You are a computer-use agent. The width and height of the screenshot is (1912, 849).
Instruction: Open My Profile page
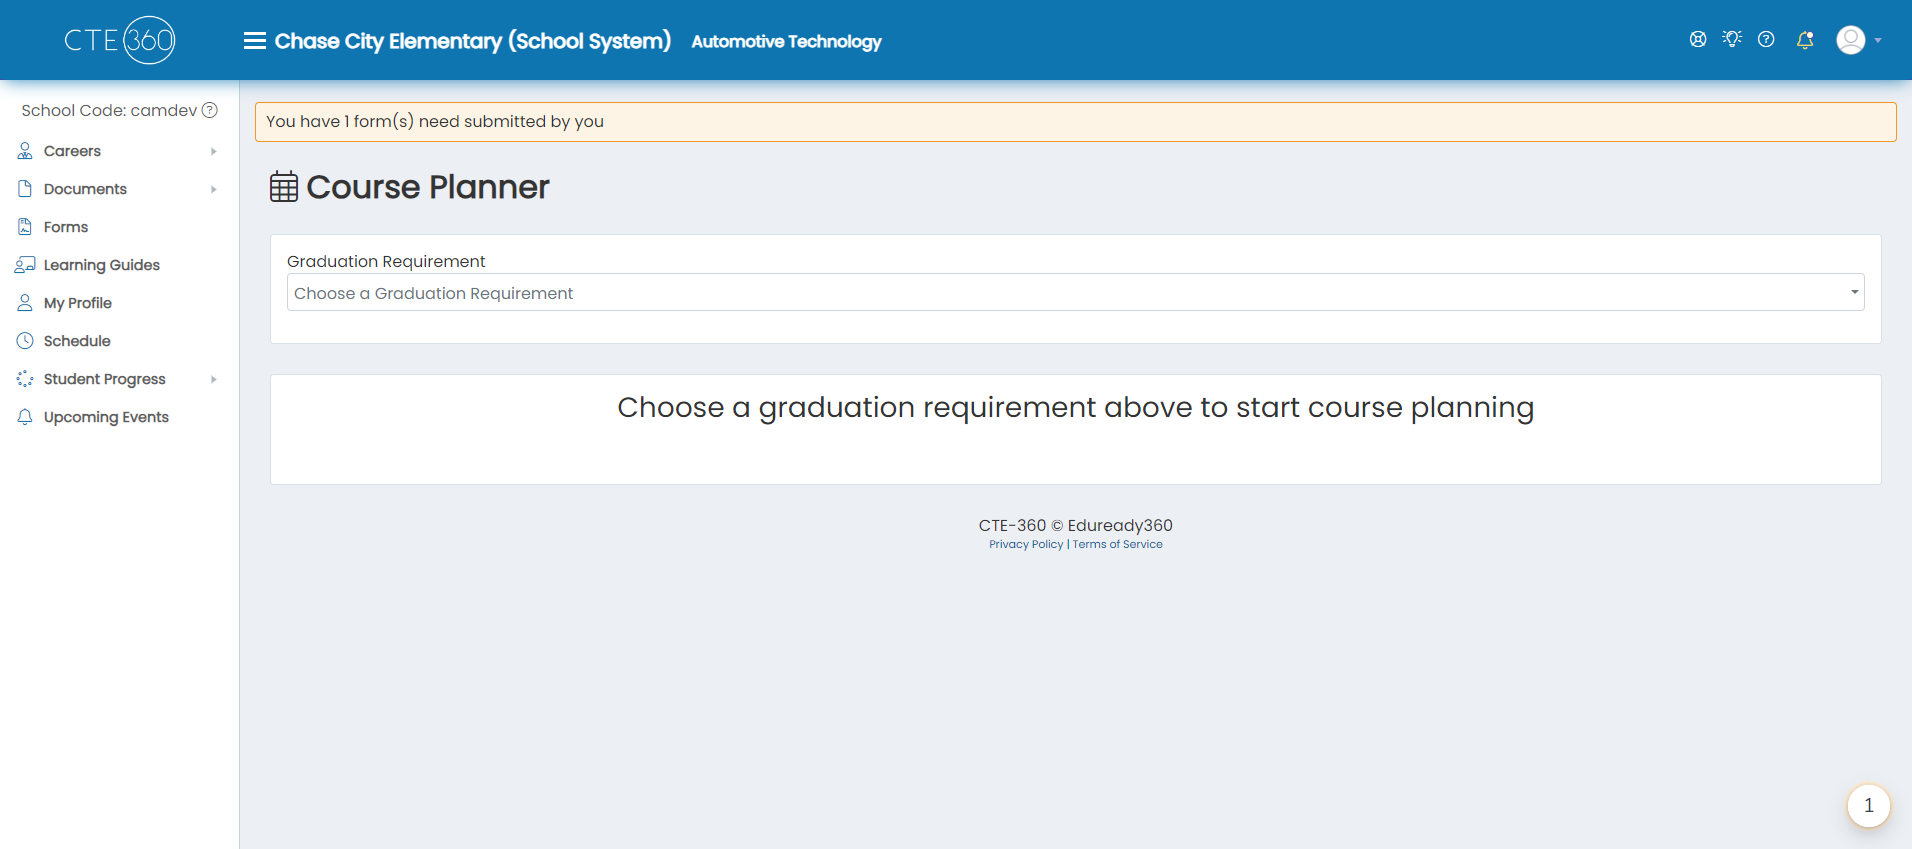pyautogui.click(x=78, y=303)
